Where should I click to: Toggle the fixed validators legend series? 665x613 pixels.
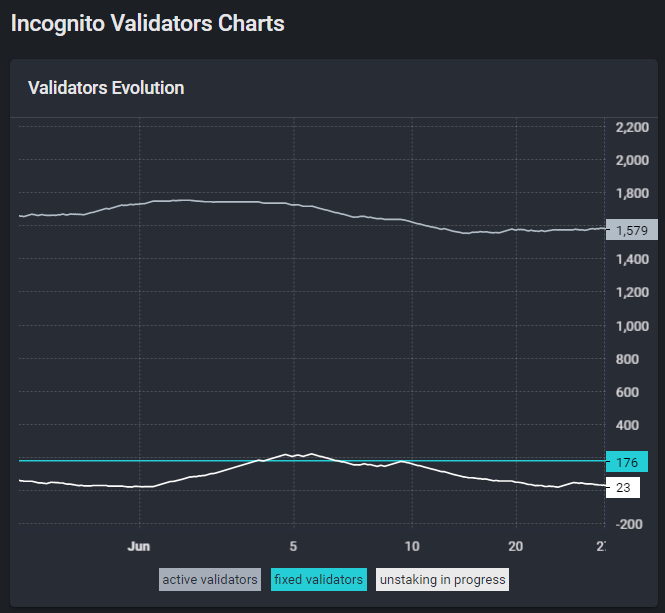tap(319, 579)
